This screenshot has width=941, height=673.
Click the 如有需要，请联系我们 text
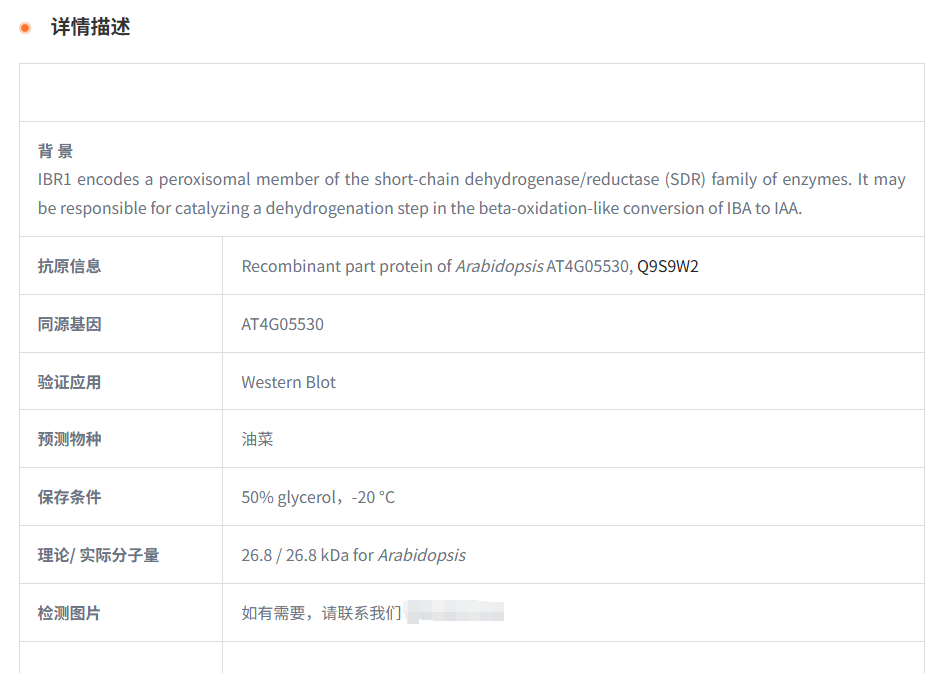point(321,613)
